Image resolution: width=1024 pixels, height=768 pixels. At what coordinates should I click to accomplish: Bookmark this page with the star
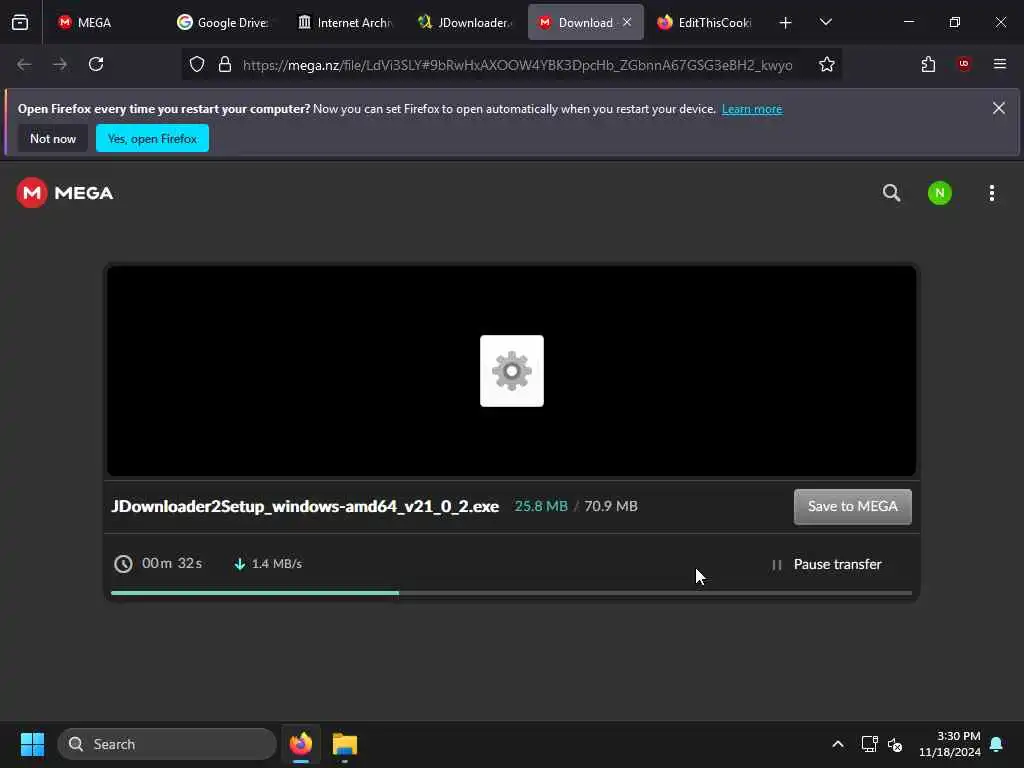[x=827, y=64]
